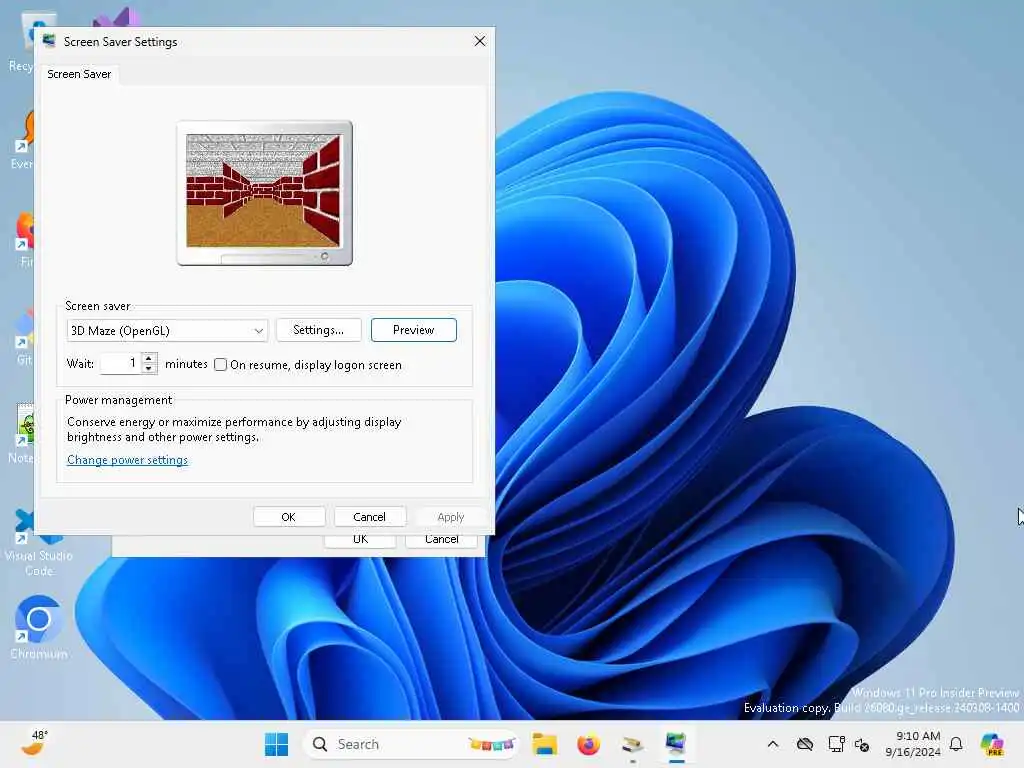Select the Firefox desktop shortcut
The width and height of the screenshot is (1024, 768).
tap(24, 239)
